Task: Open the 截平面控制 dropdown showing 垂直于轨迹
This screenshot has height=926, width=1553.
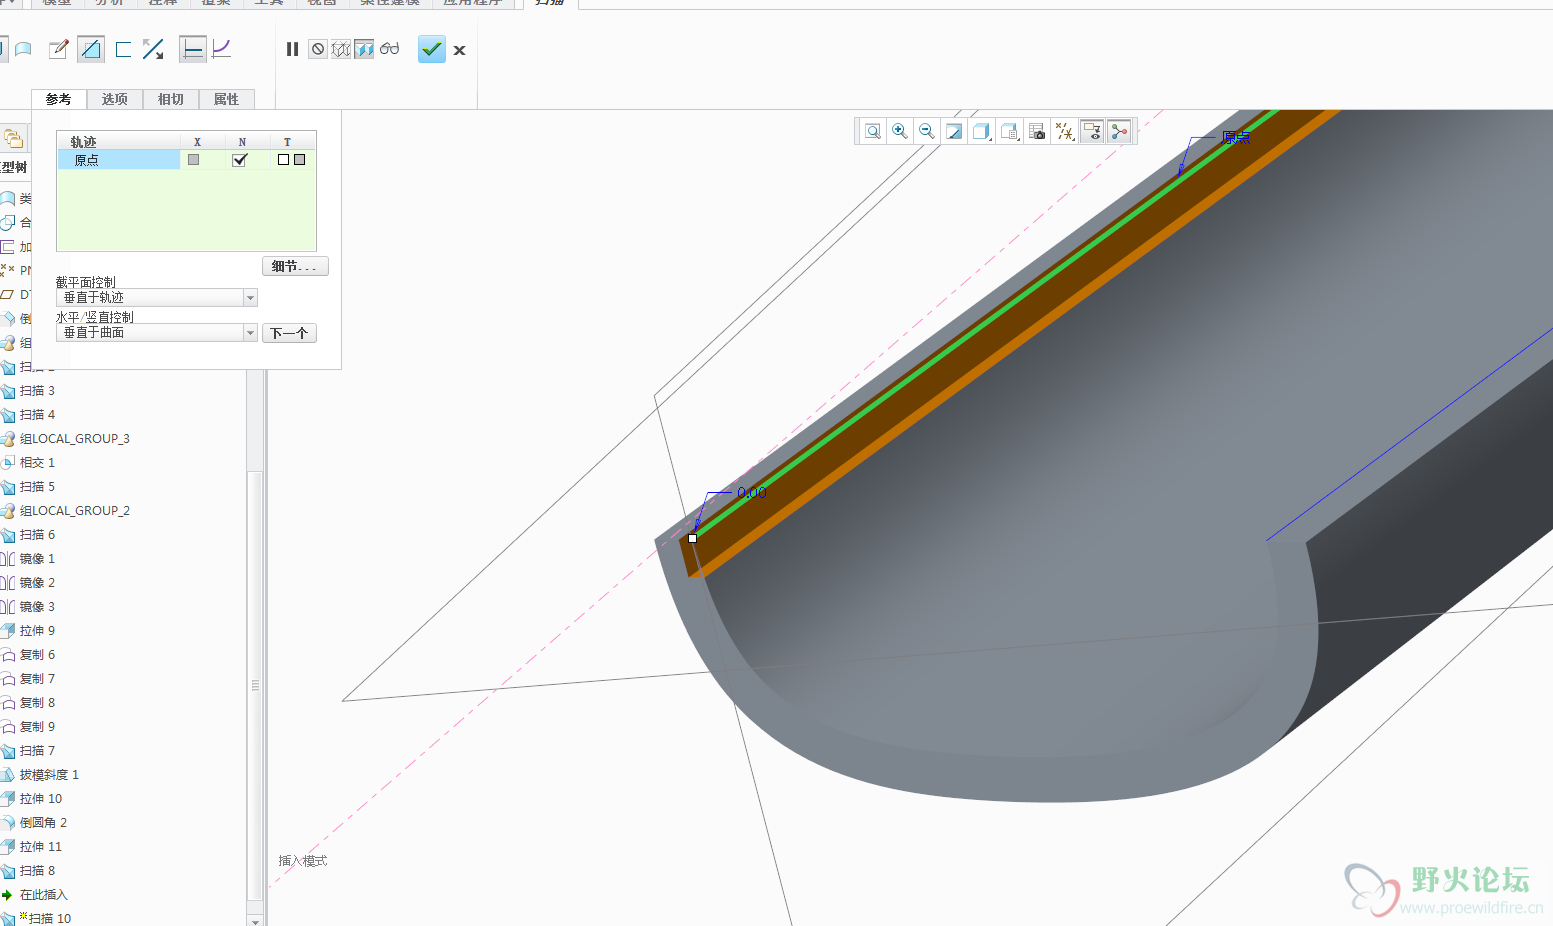Action: [157, 298]
